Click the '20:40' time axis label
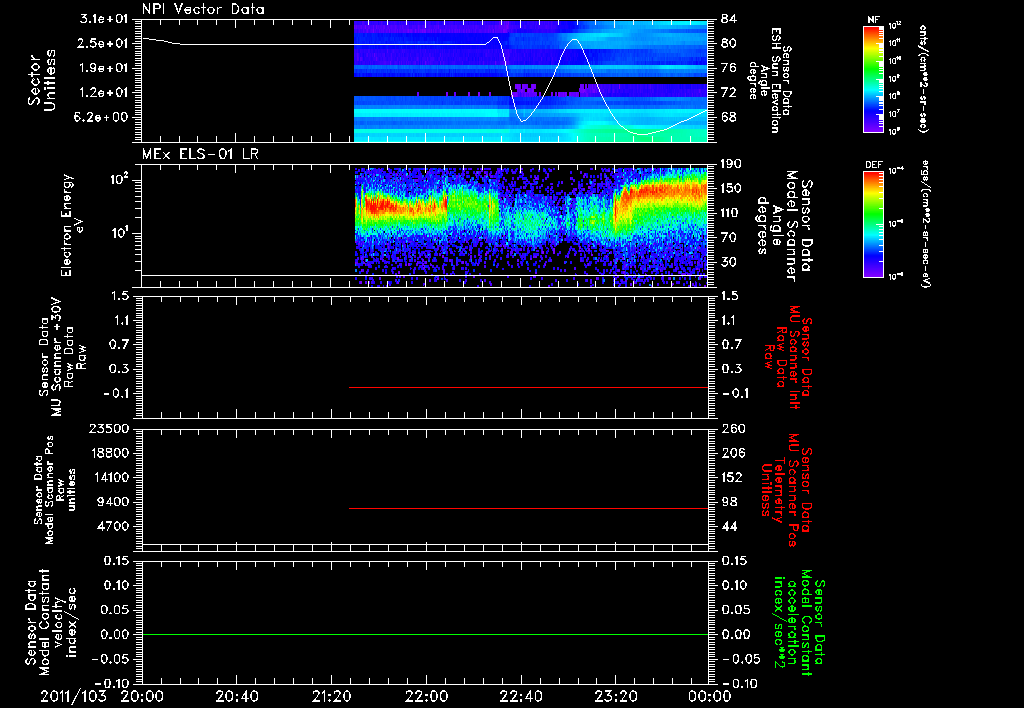The image size is (1024, 708). (x=236, y=696)
